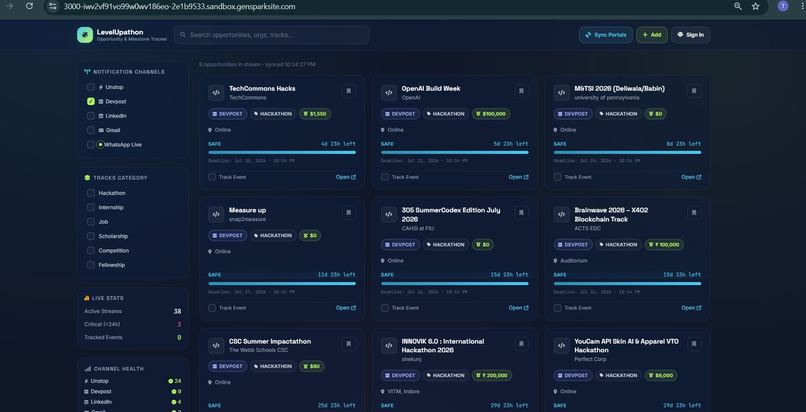Screen dimensions: 806x412
Task: Focus the Search opportunities input field
Action: [x=271, y=35]
